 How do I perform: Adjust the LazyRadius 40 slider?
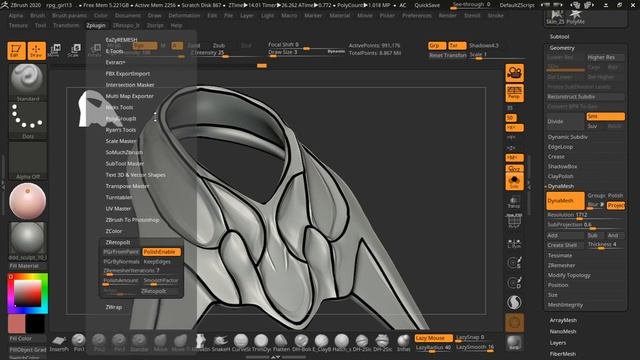(x=433, y=348)
